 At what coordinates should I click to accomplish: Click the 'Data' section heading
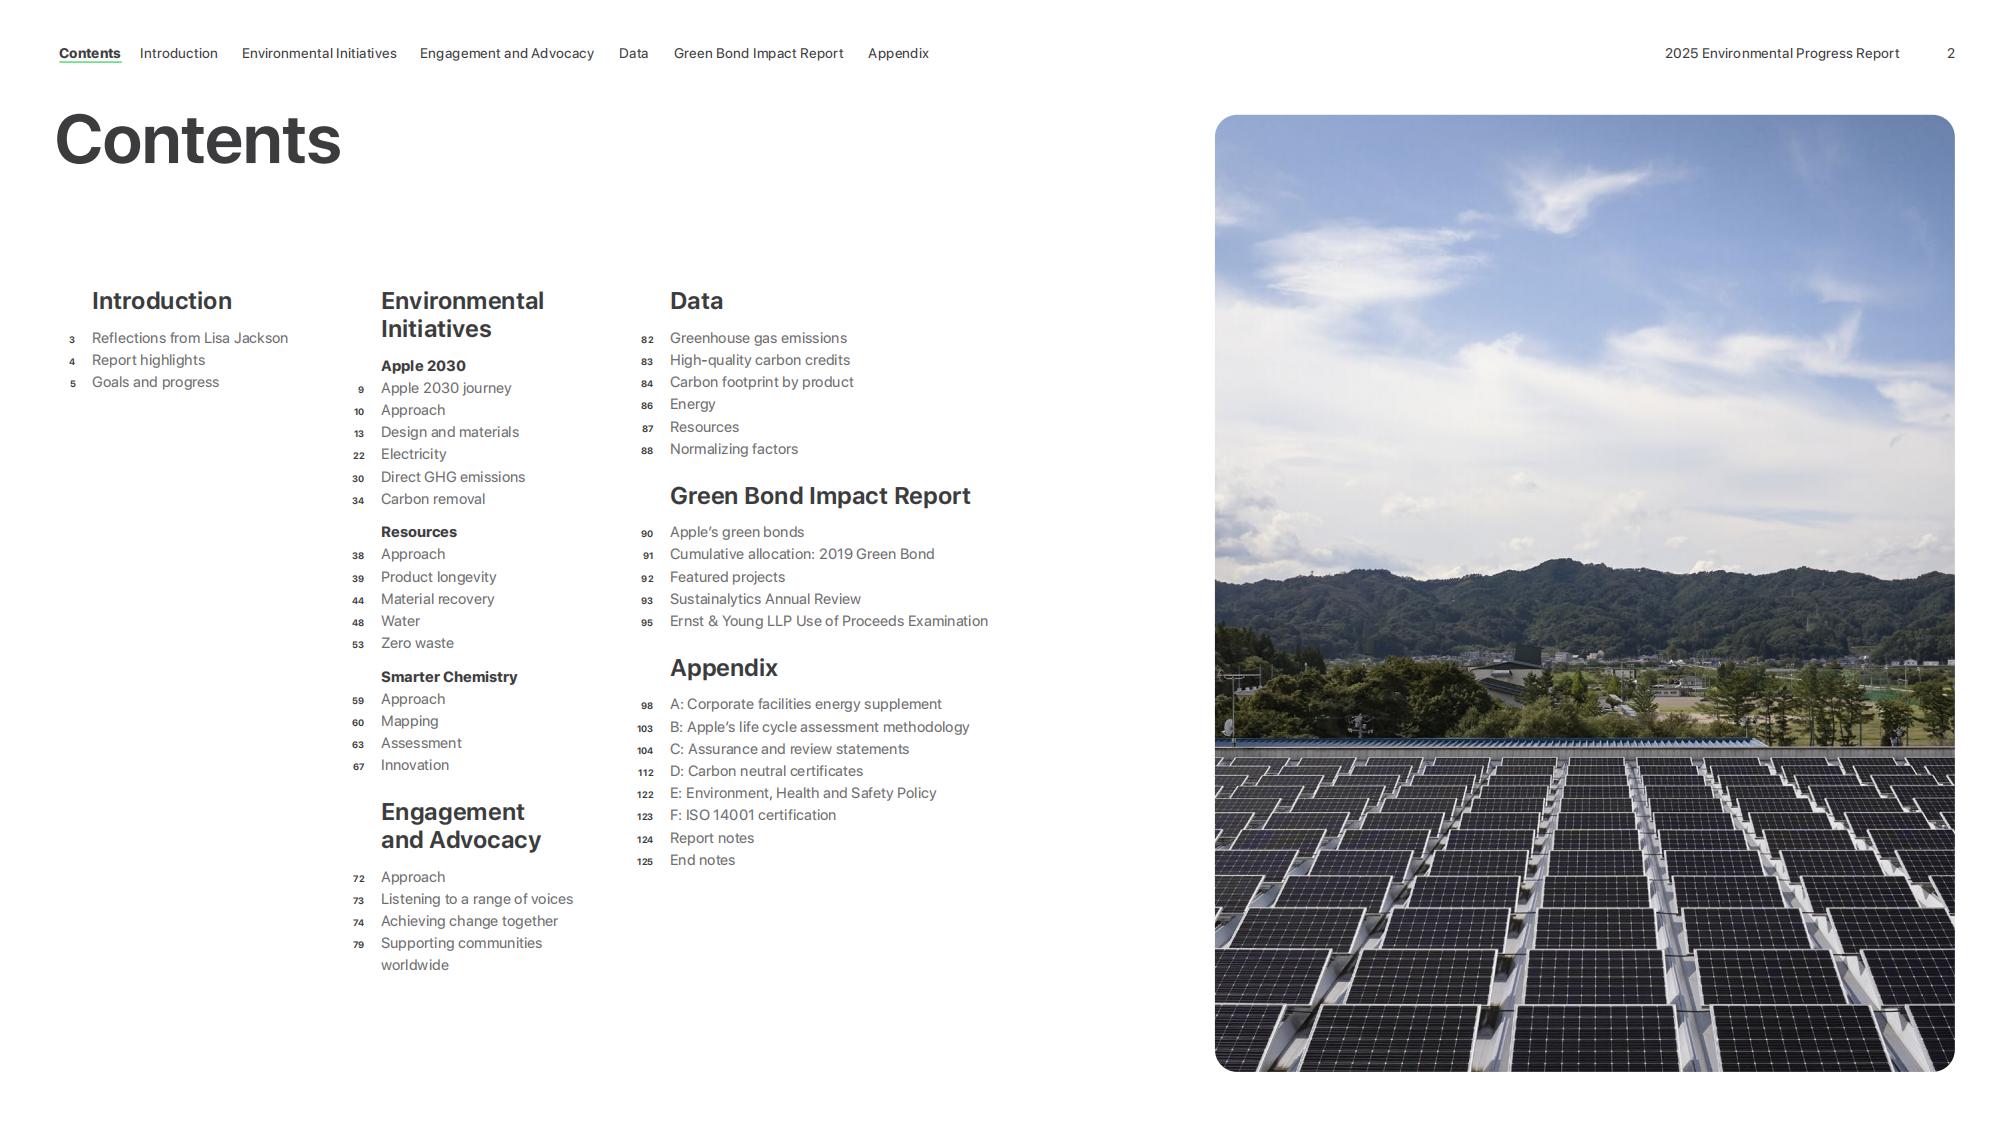pyautogui.click(x=697, y=301)
